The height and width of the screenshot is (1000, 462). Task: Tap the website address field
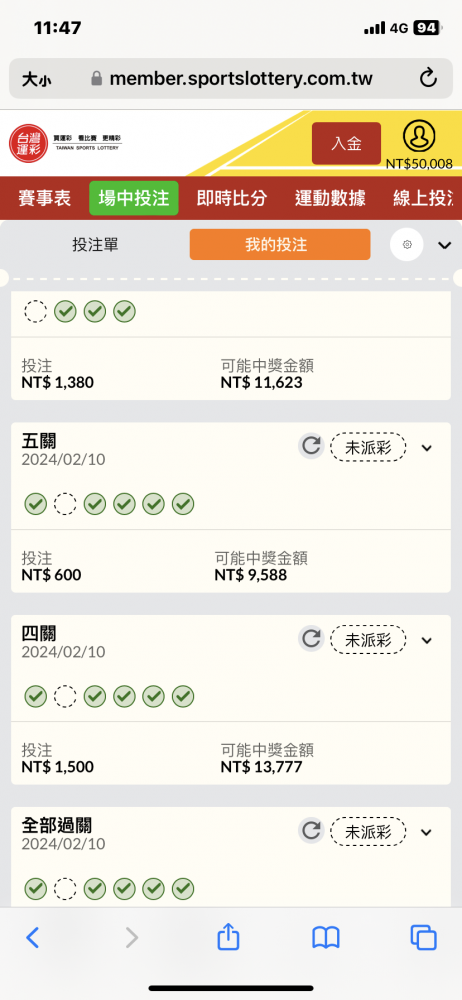coord(231,78)
